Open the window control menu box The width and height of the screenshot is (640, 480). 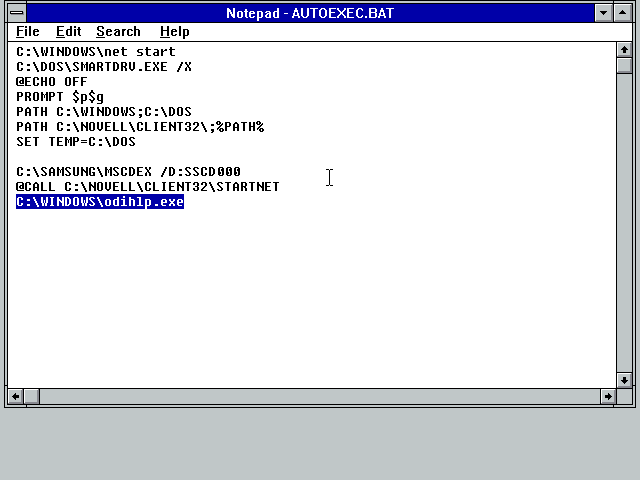[x=17, y=13]
